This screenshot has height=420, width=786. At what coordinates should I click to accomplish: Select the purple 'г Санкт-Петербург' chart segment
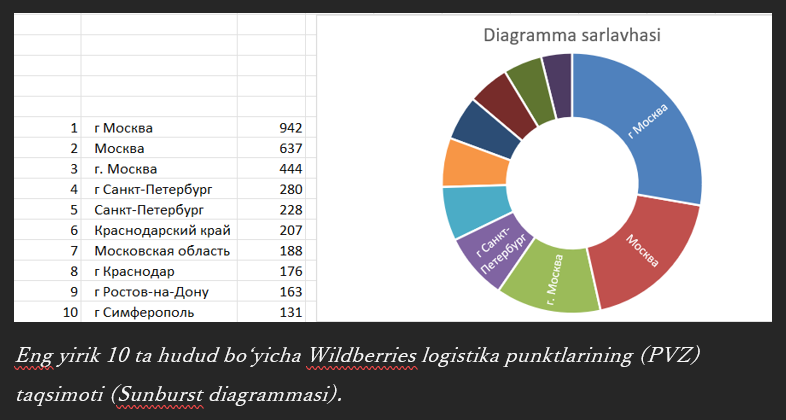click(x=494, y=251)
